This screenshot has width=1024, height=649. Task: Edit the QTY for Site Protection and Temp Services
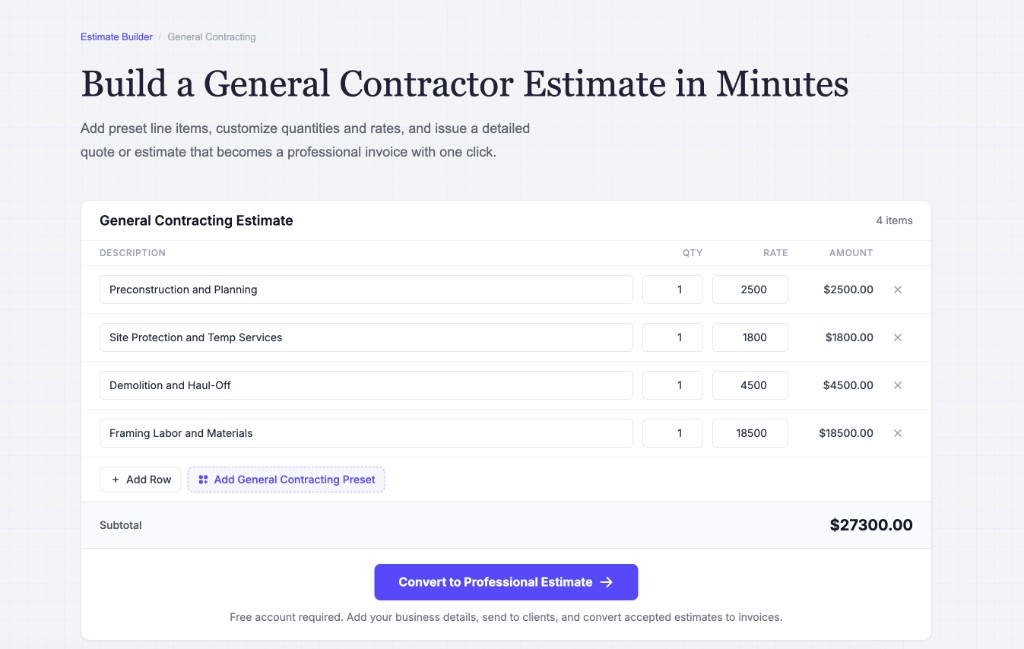coord(672,337)
